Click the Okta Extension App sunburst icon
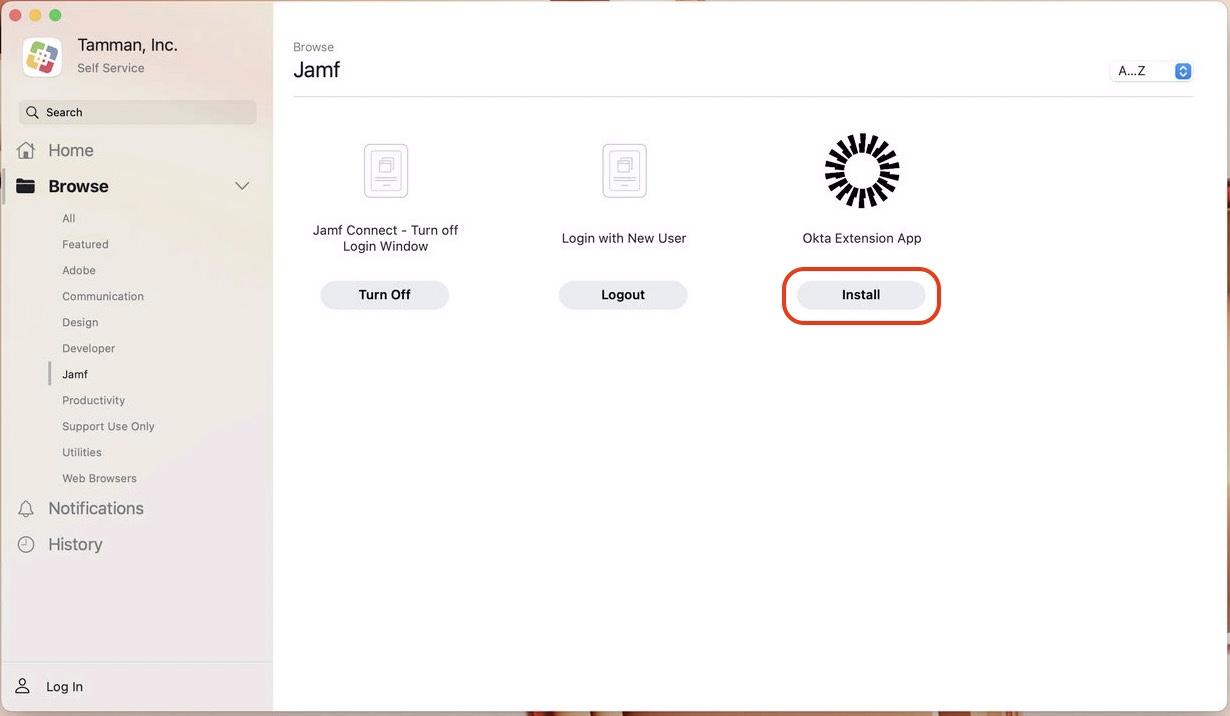Image resolution: width=1230 pixels, height=716 pixels. click(862, 171)
